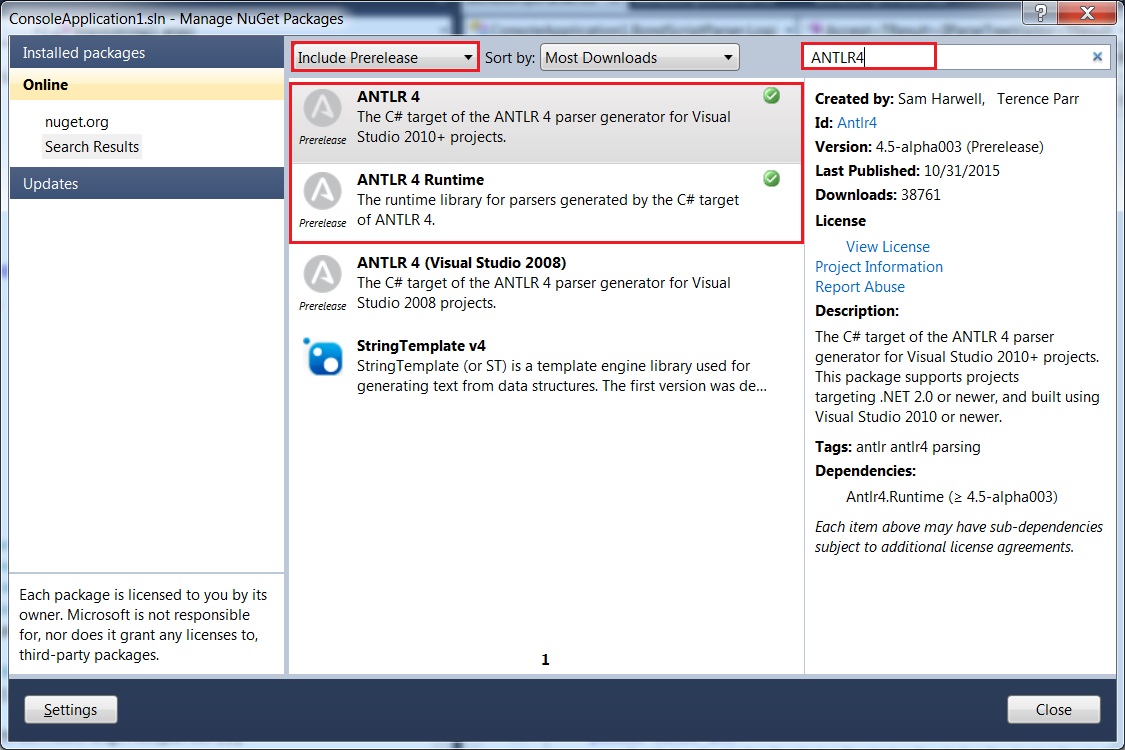Click the ANTLR 4 (Visual Studio 2008) logo icon
The width and height of the screenshot is (1125, 750).
coord(323,273)
